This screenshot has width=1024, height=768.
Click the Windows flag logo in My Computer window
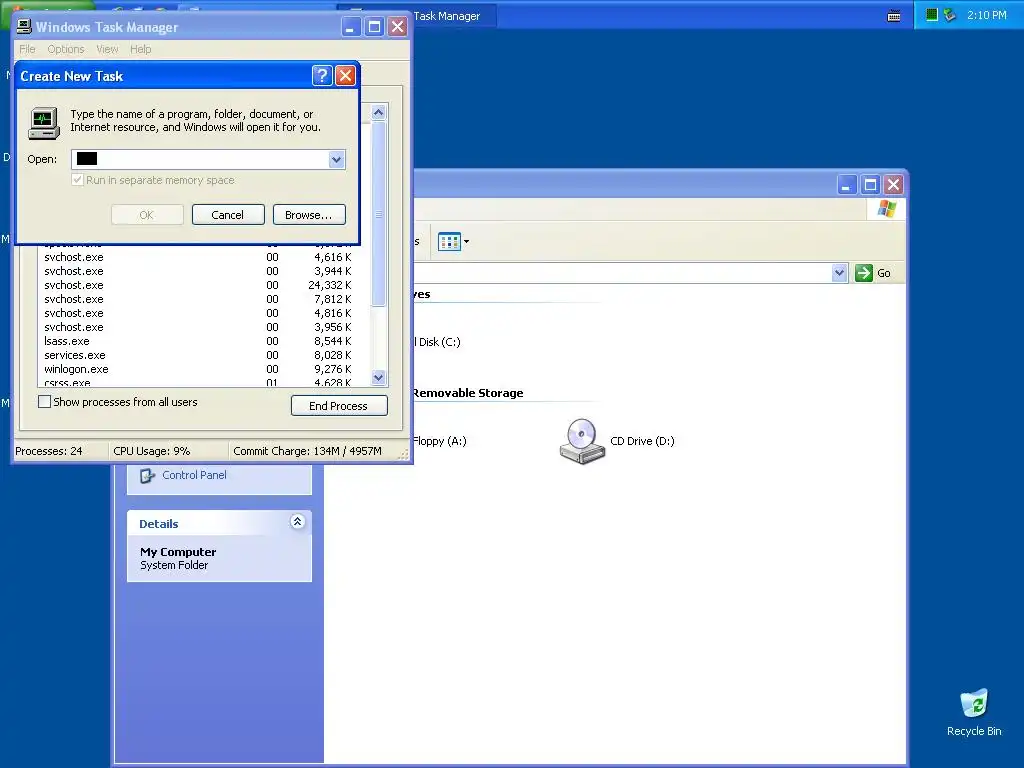click(887, 209)
